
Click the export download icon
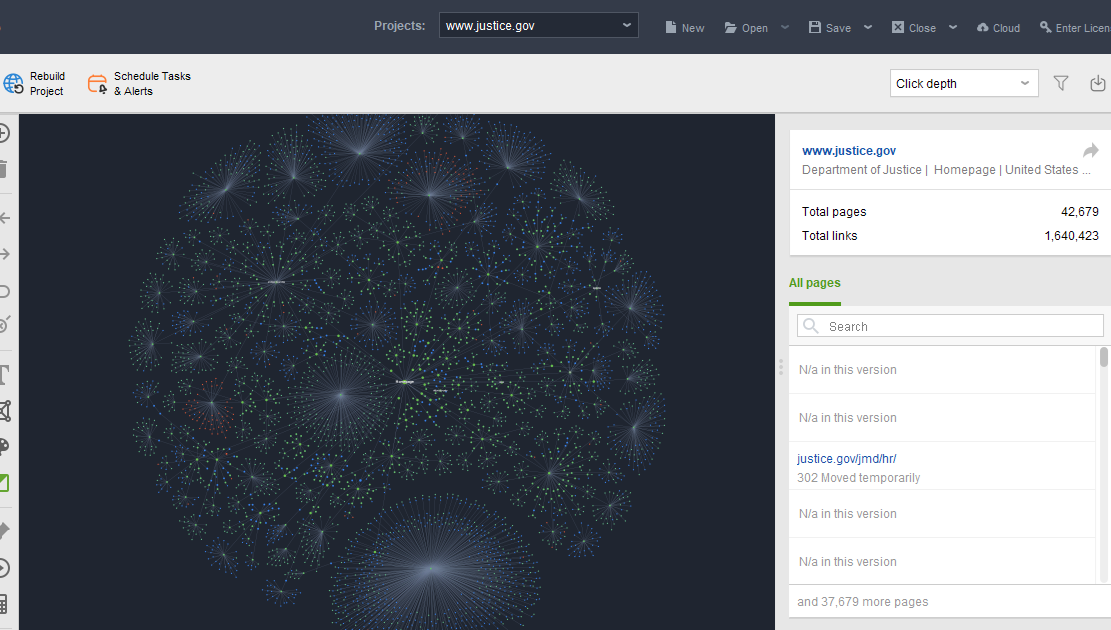coord(1098,84)
